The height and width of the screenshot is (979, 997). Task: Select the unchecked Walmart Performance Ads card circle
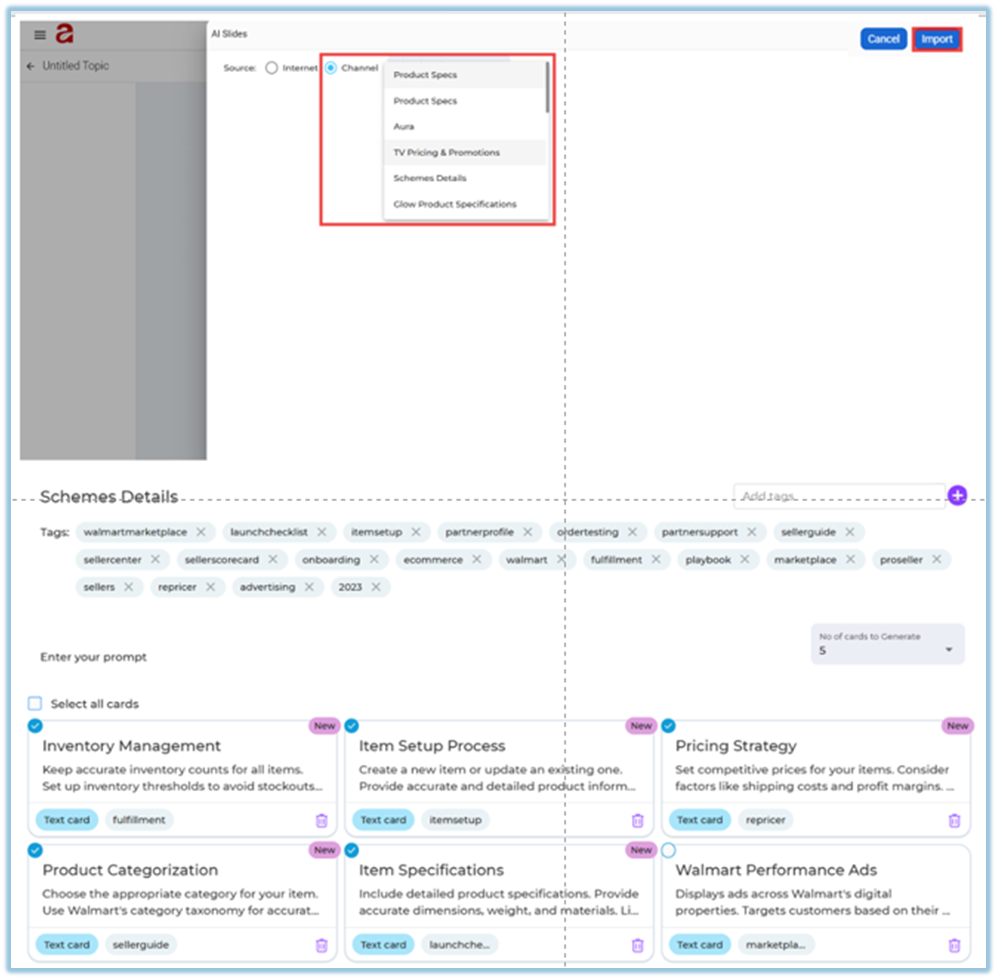669,850
